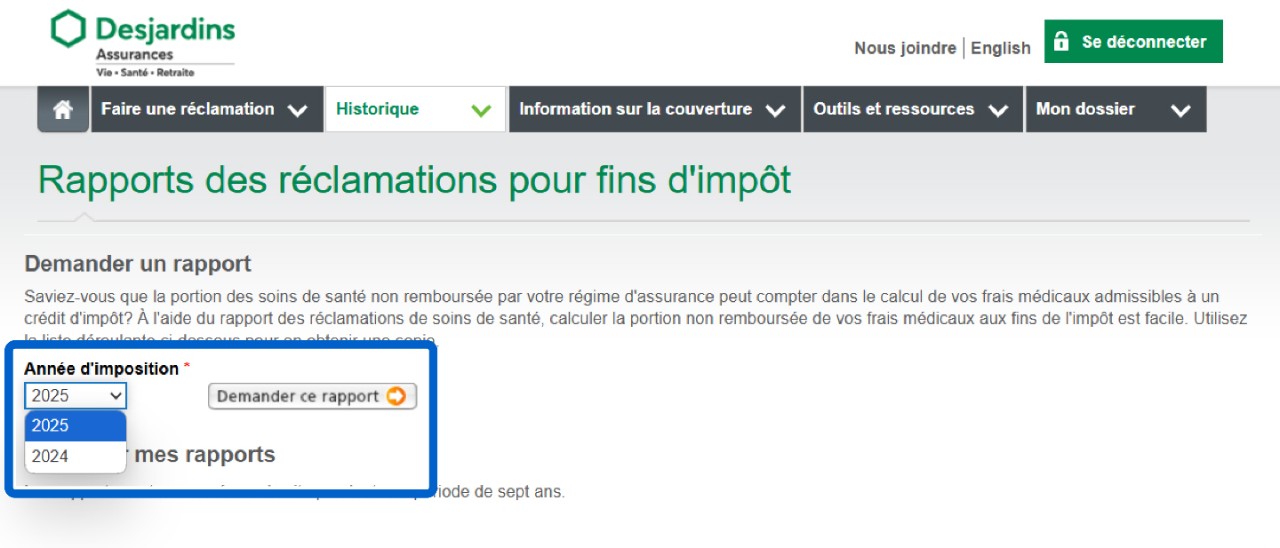Expand the chevron beside Faire une réclamation

point(297,111)
